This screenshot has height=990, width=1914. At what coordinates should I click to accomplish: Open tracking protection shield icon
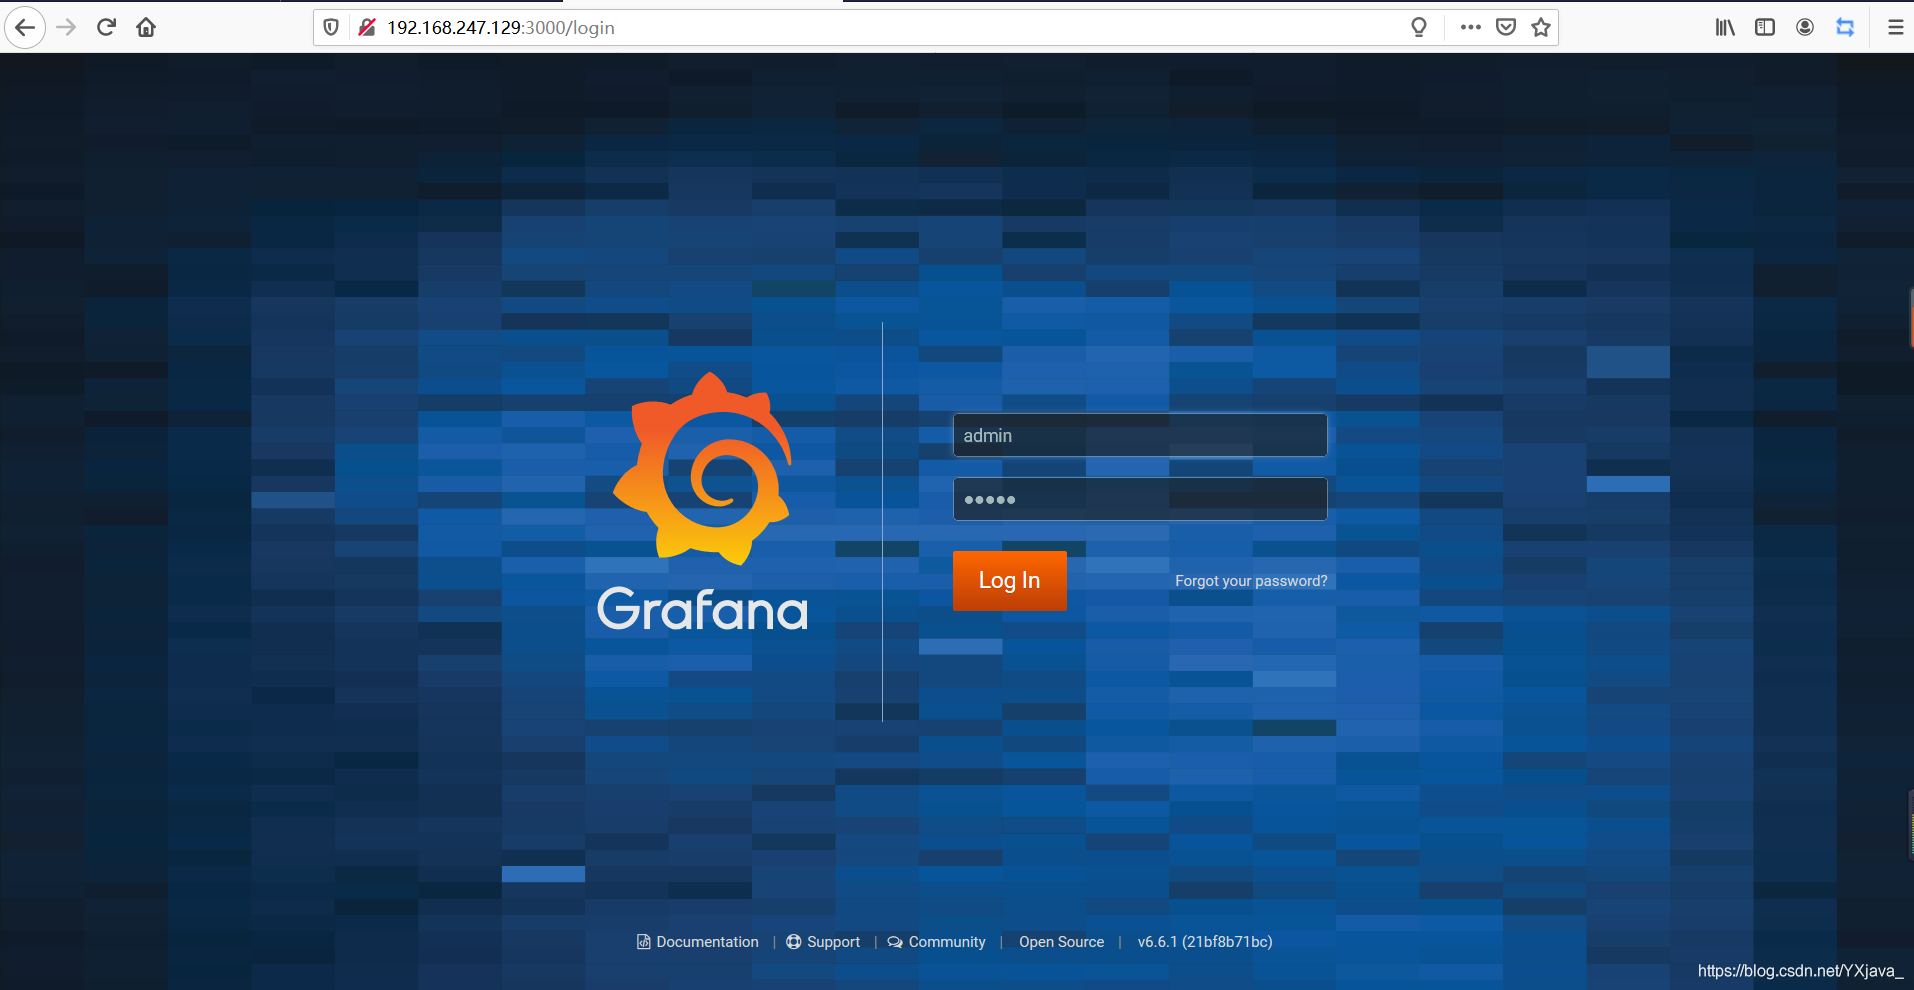(x=331, y=27)
